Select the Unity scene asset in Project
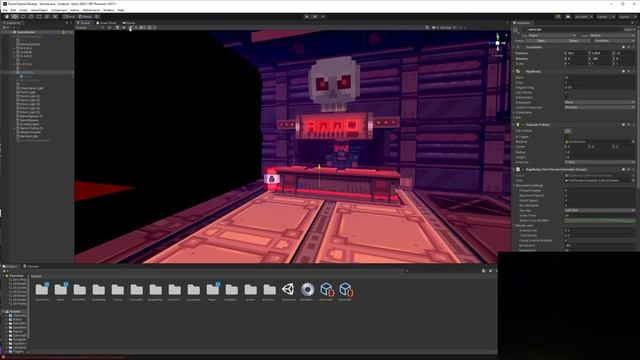This screenshot has width=640, height=360. pos(288,289)
